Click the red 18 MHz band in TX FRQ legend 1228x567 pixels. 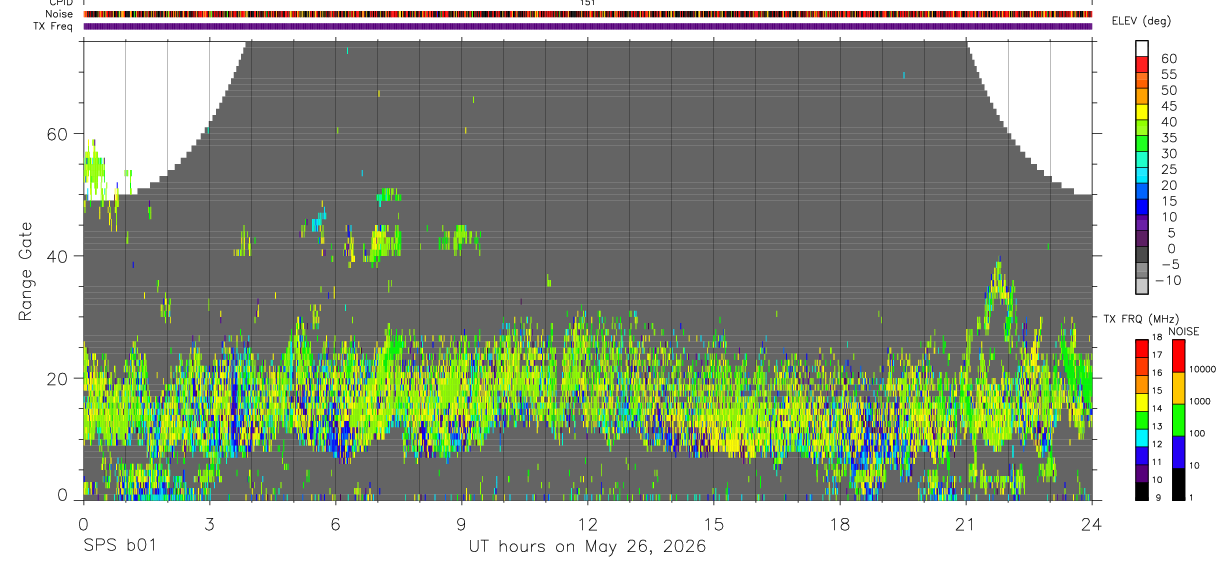point(1141,348)
